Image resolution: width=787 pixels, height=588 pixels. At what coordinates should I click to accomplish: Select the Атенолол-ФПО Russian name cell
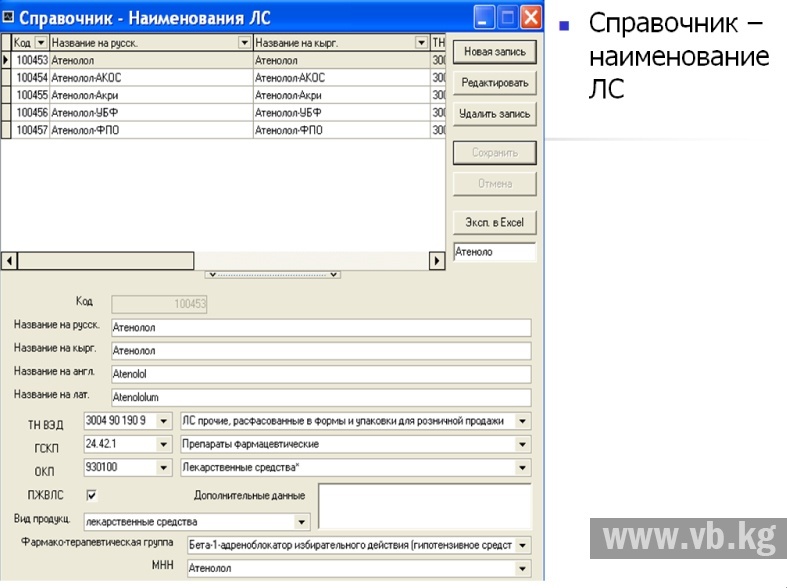coord(151,130)
